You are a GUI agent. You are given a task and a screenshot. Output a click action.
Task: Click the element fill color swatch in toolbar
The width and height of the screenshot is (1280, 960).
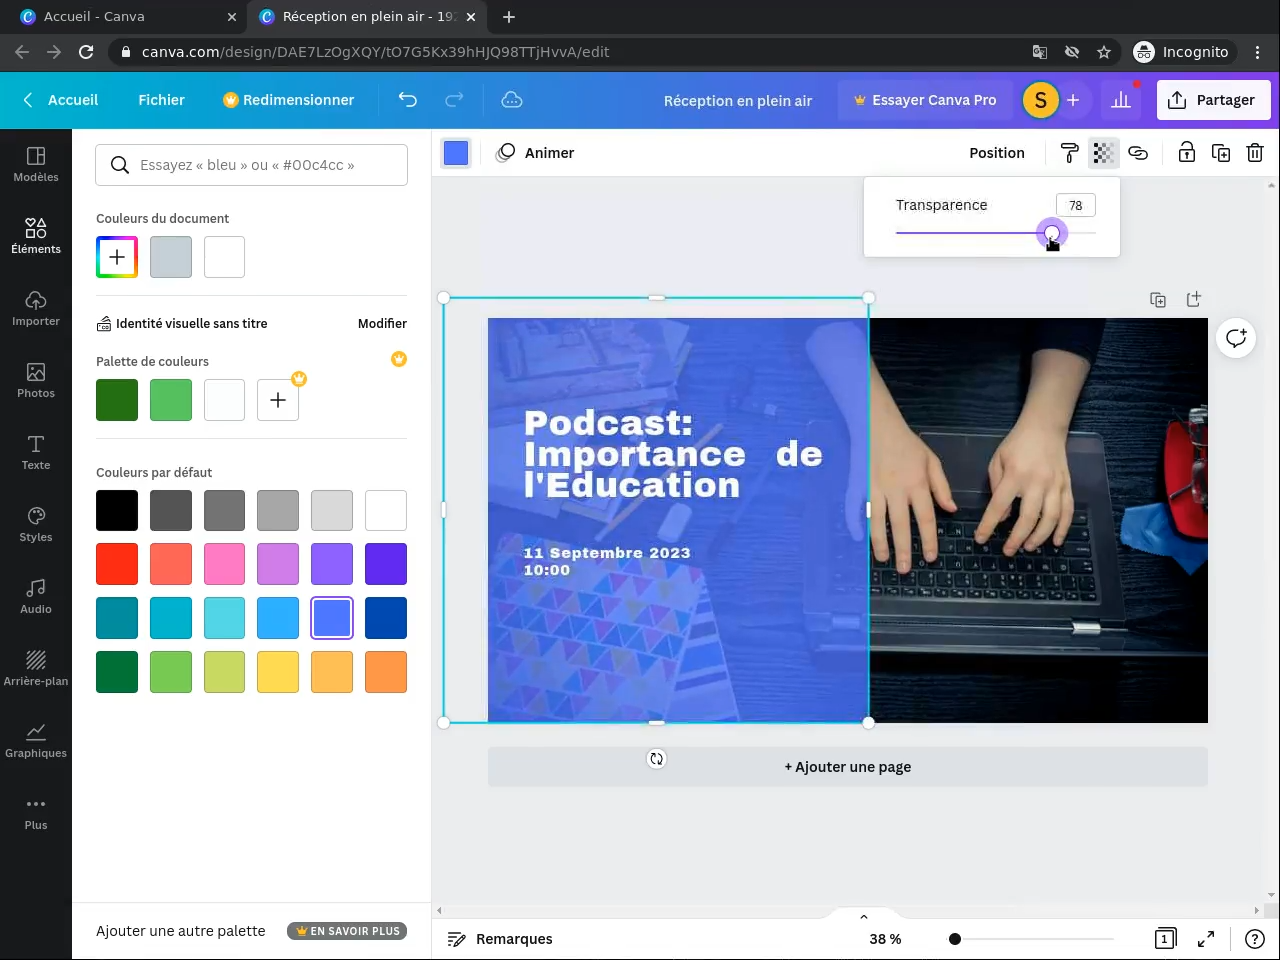[x=456, y=153]
